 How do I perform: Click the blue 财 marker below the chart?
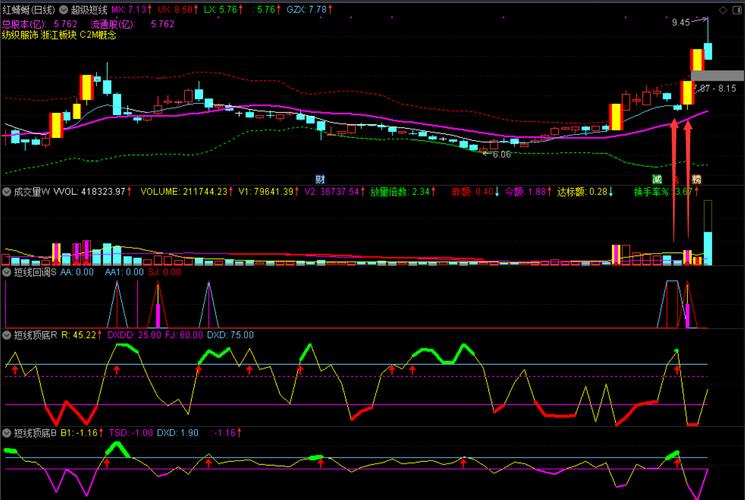click(320, 178)
